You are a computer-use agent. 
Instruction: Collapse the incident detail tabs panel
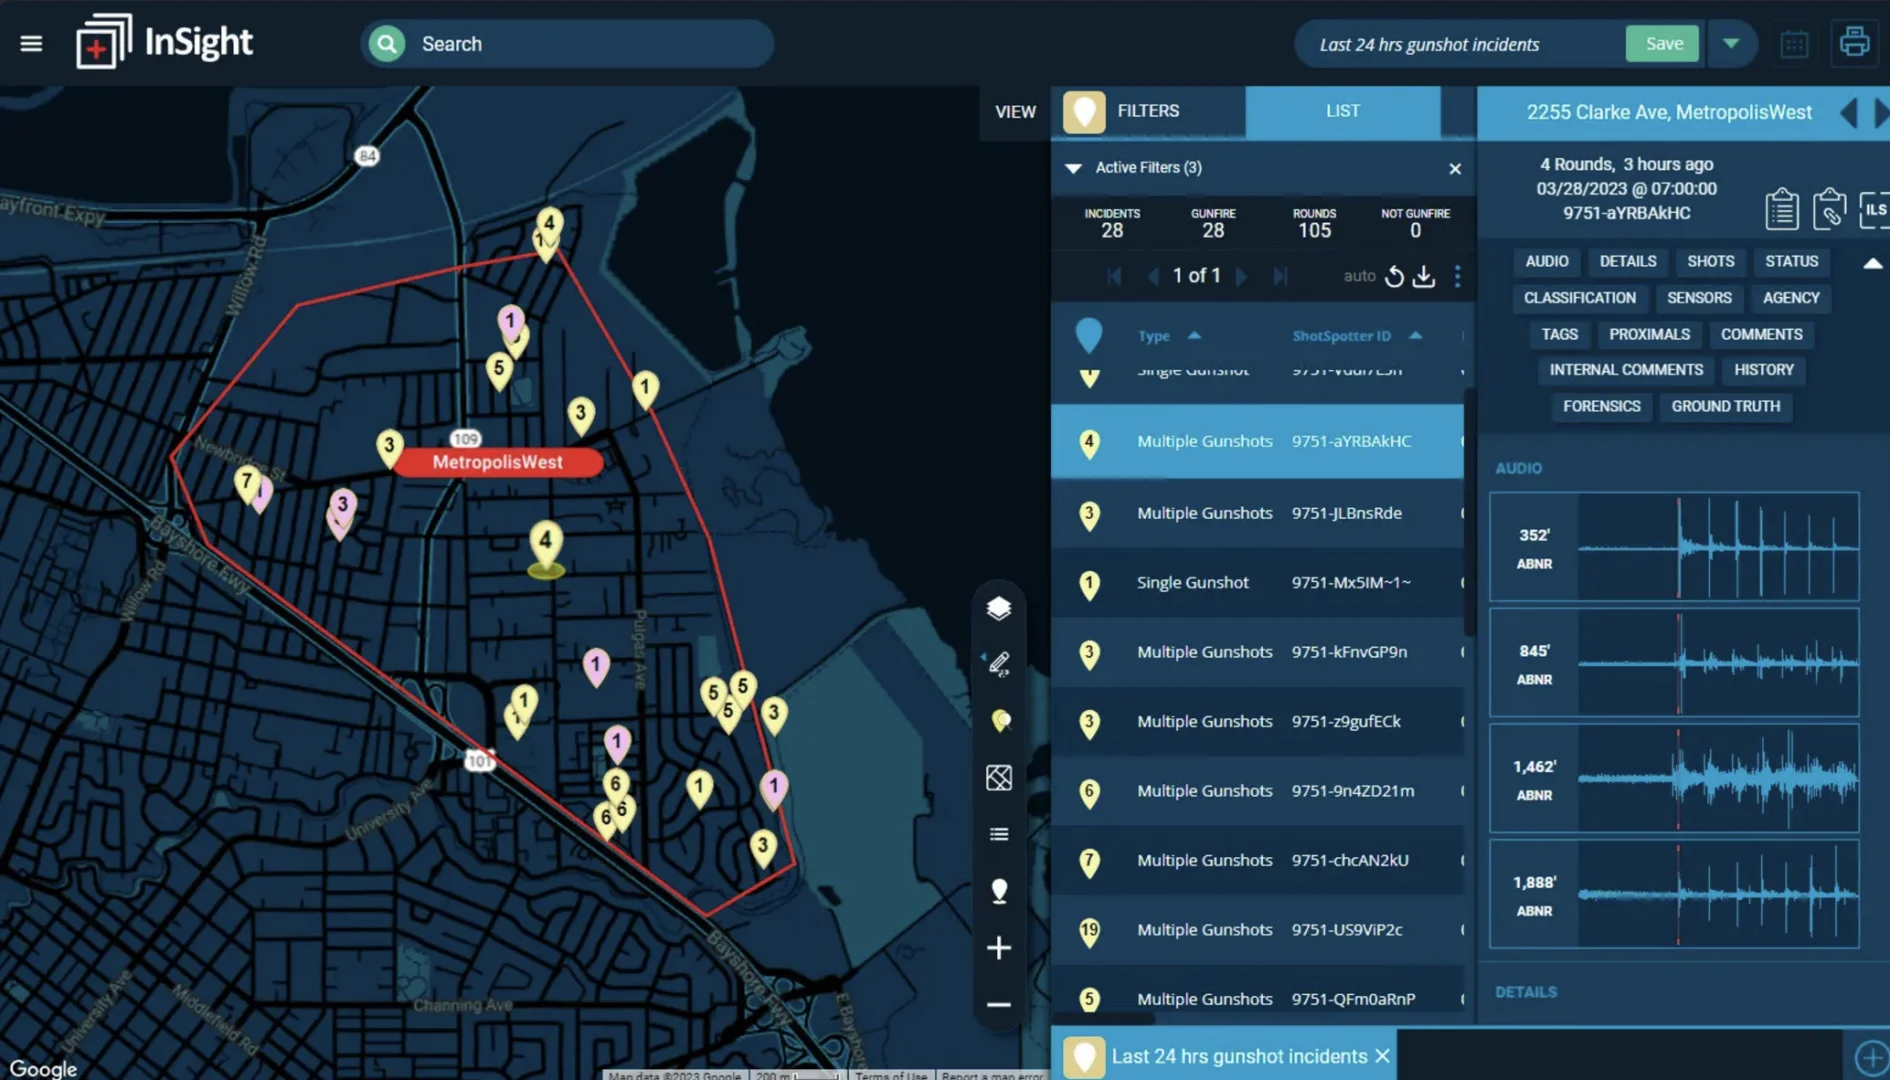point(1872,263)
